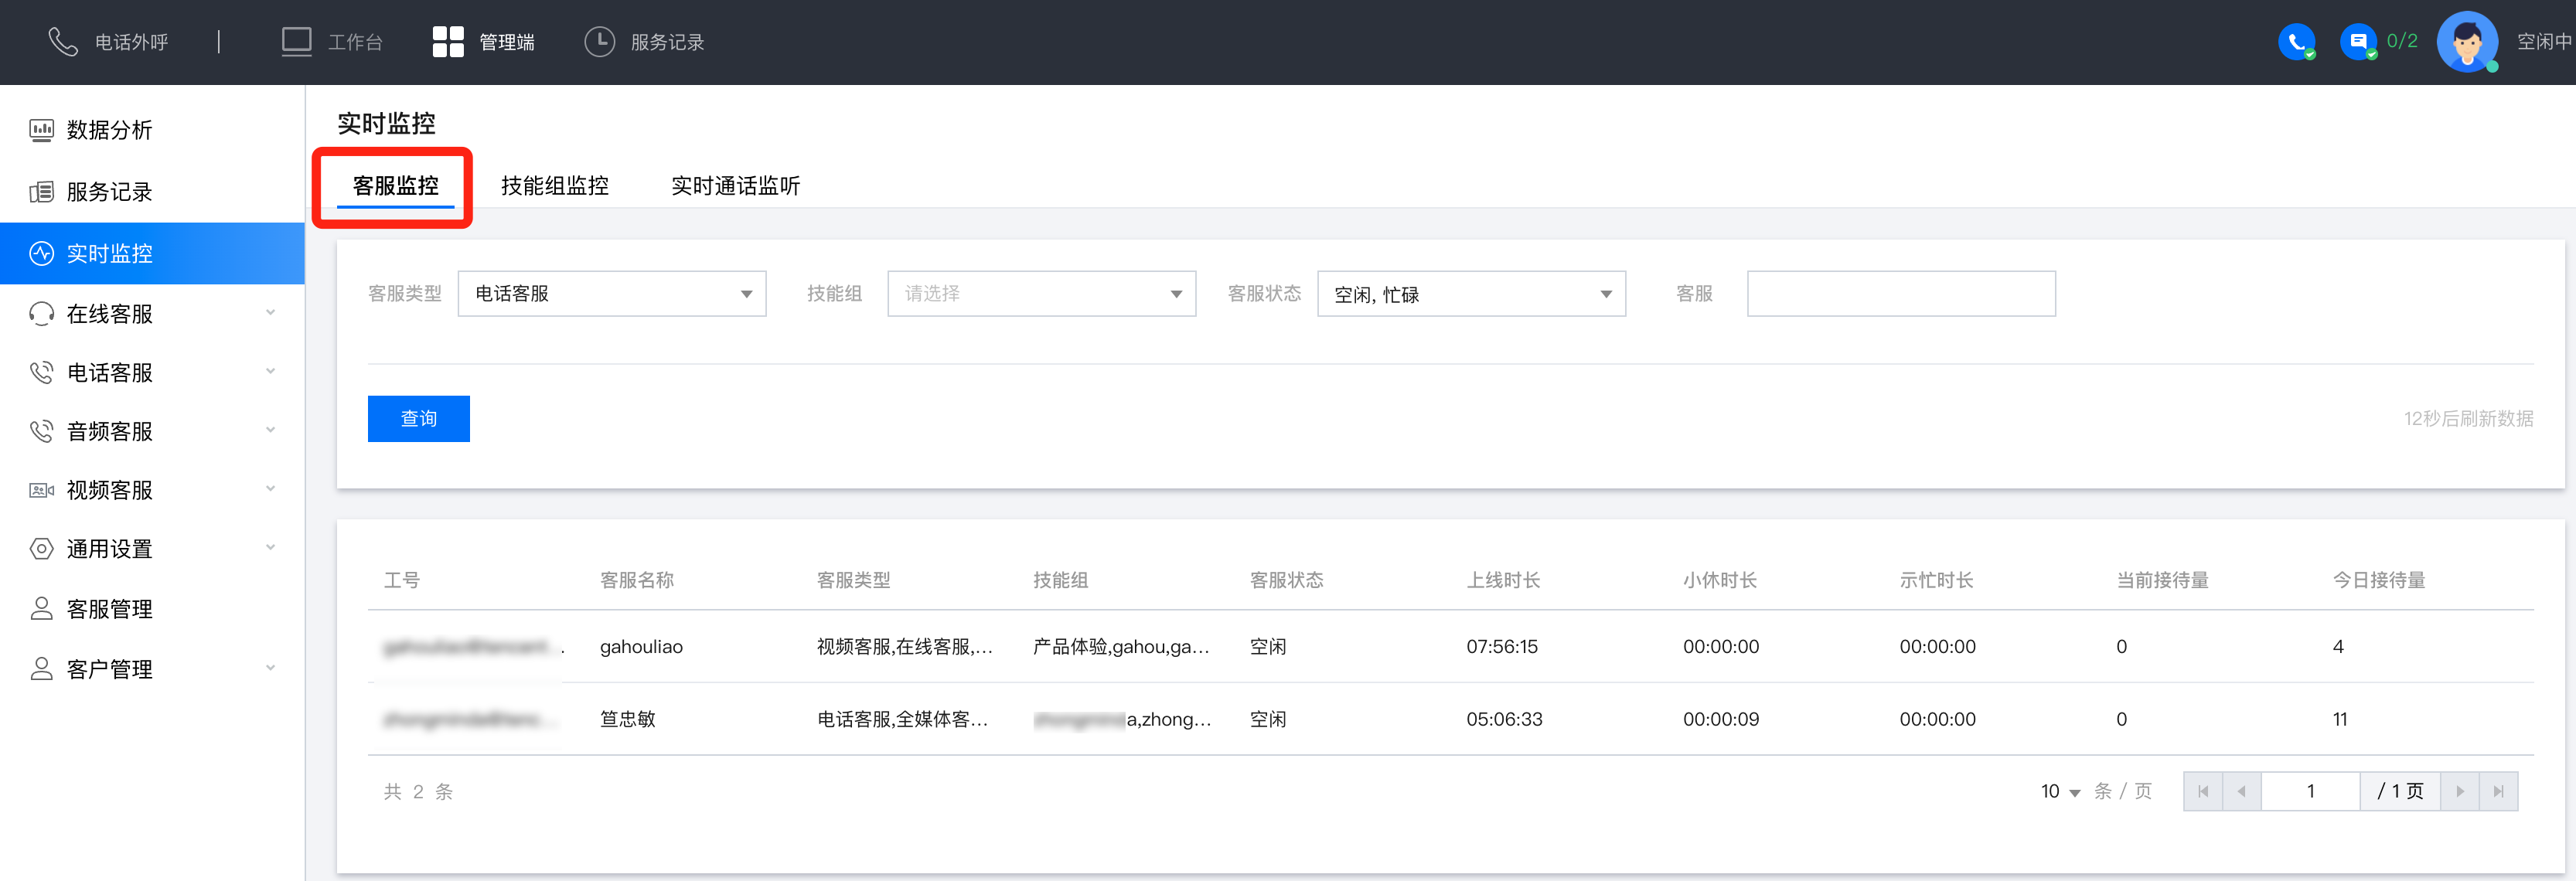Go to the next page arrow

(2459, 792)
